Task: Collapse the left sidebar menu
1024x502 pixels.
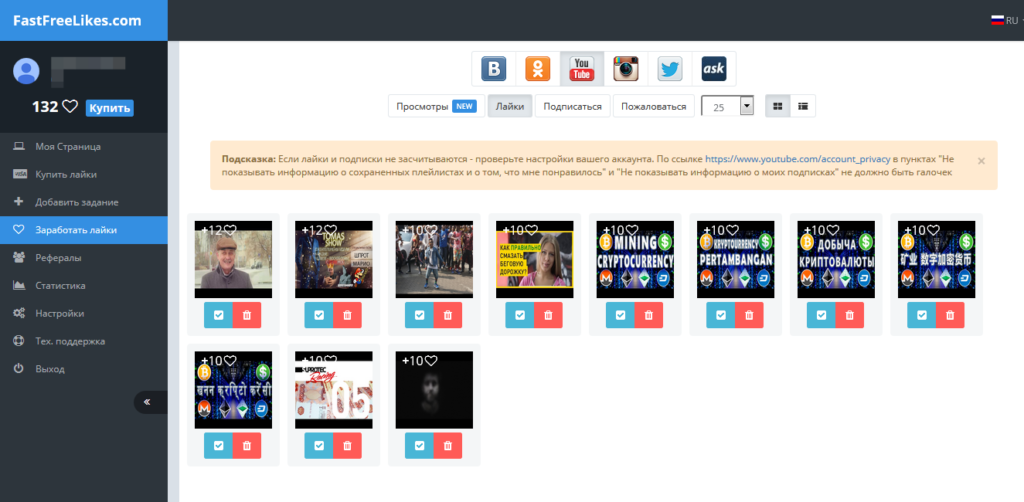Action: 150,402
